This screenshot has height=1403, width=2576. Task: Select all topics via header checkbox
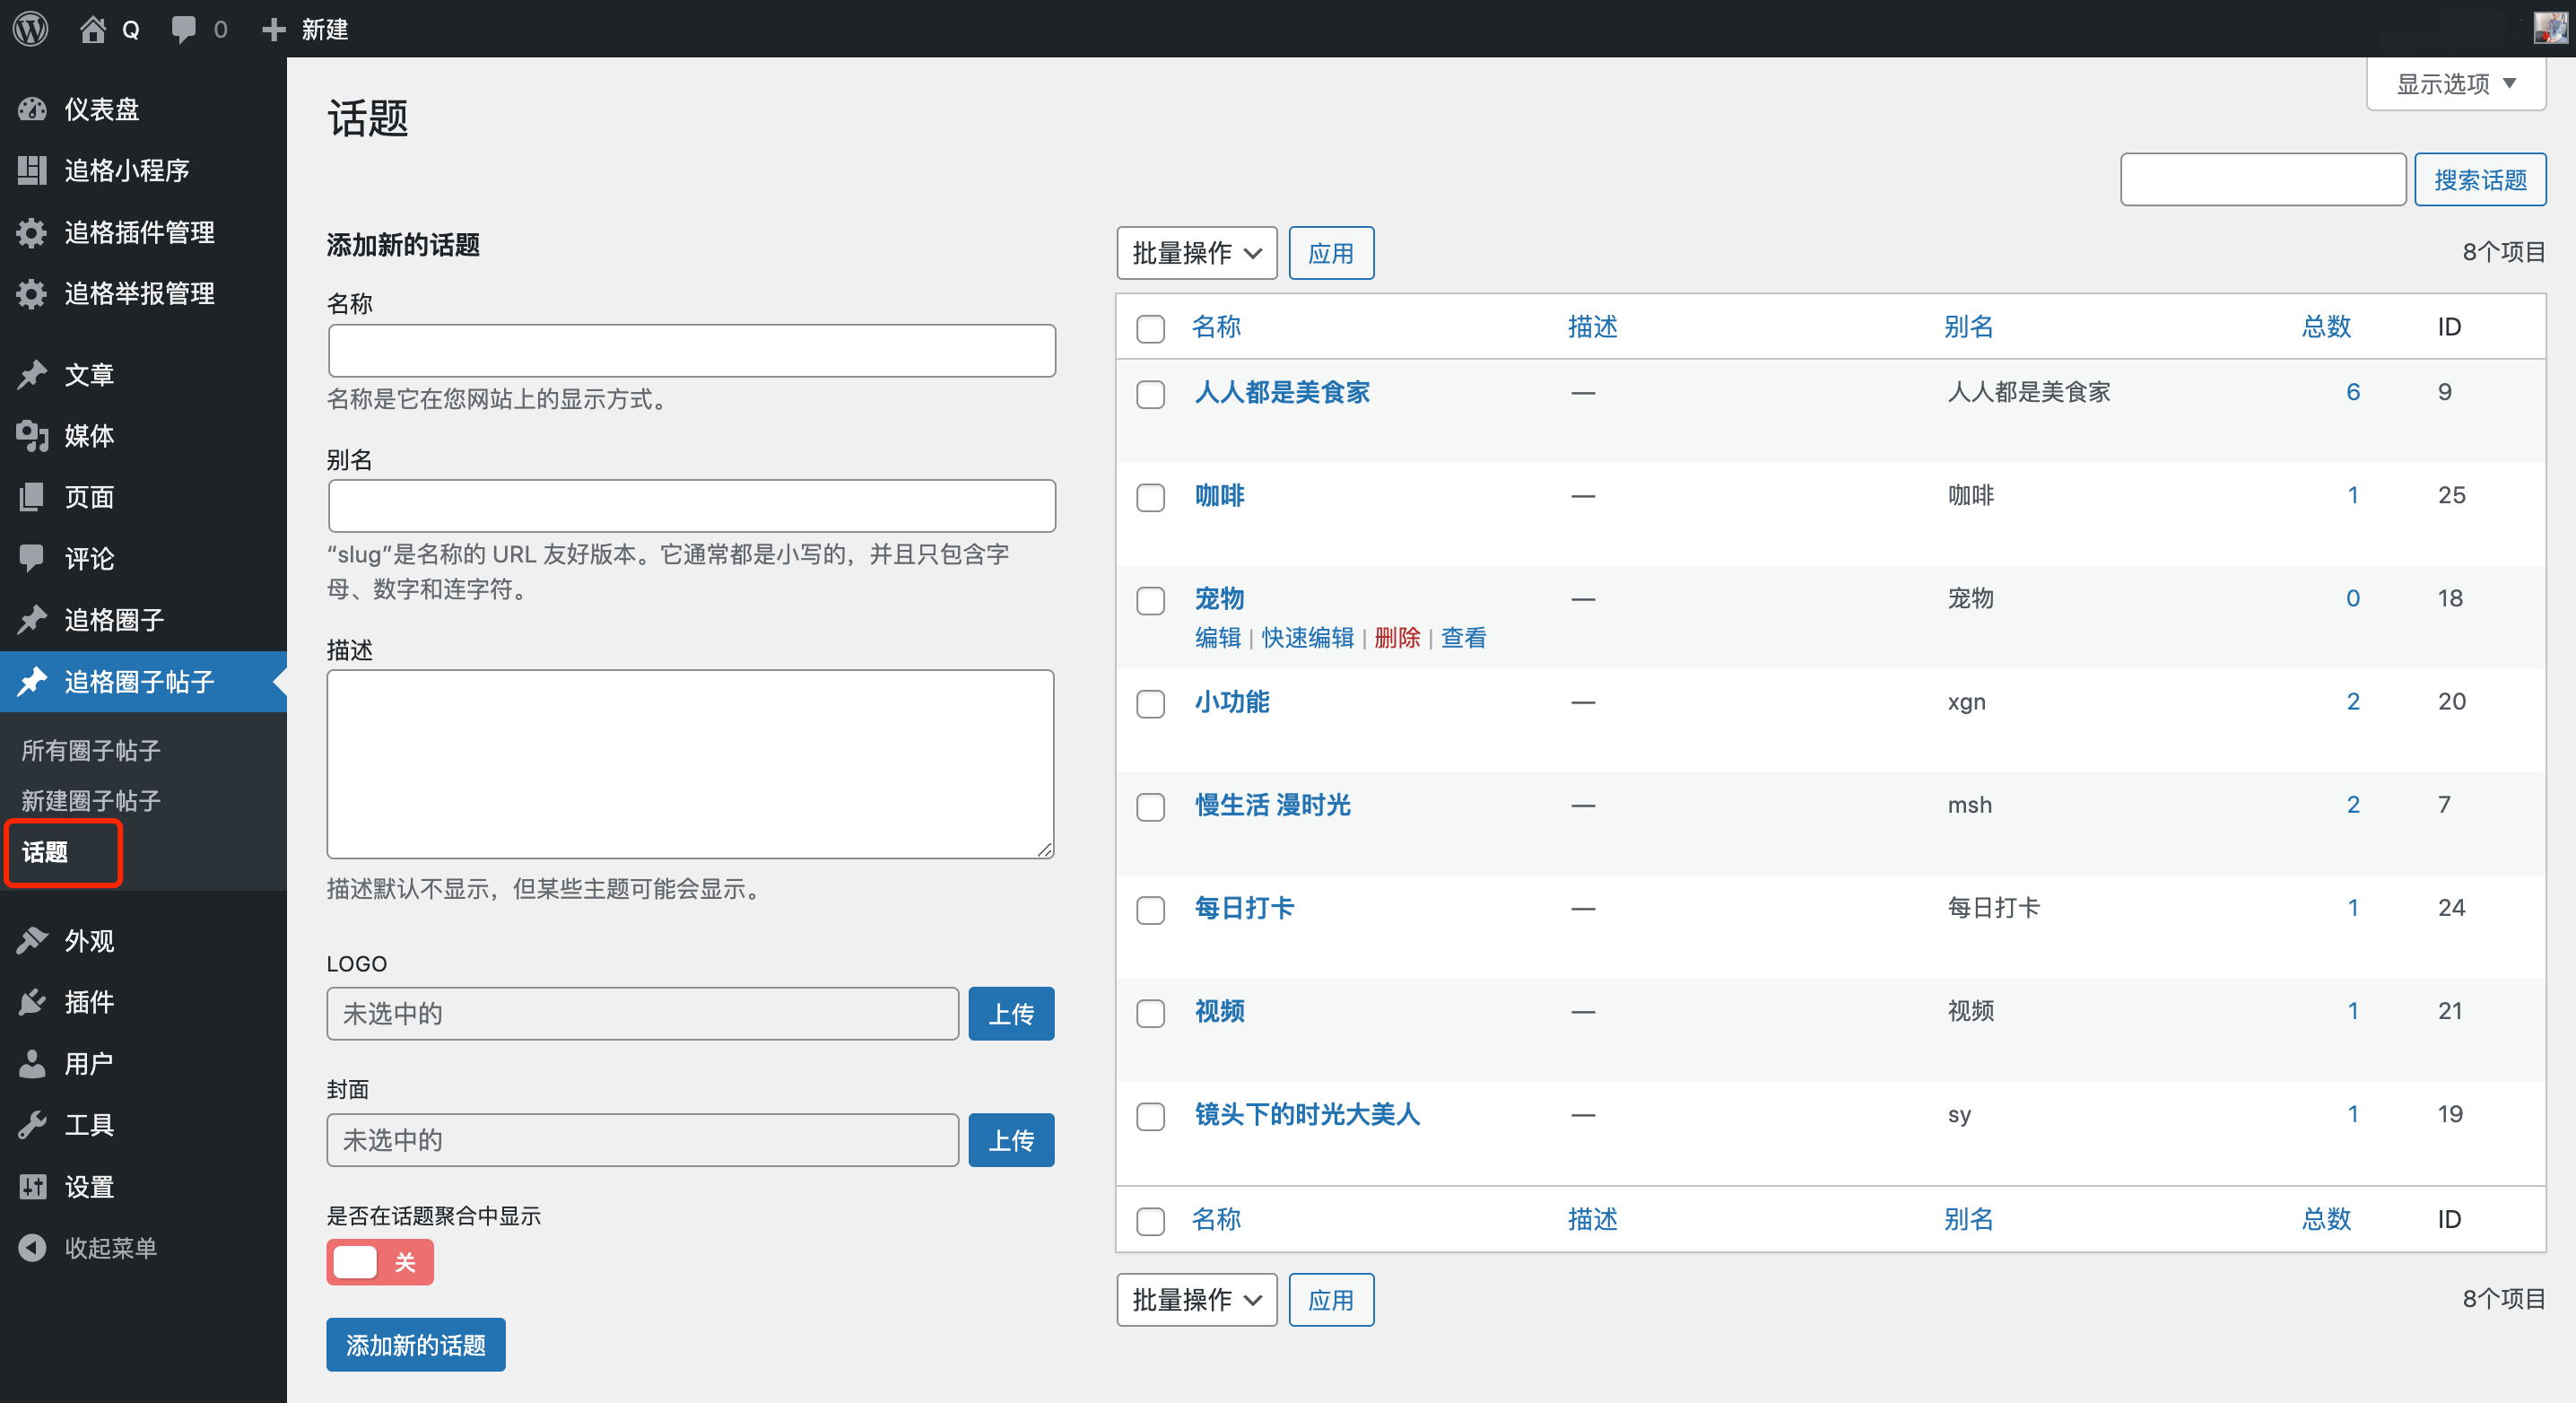[x=1150, y=328]
